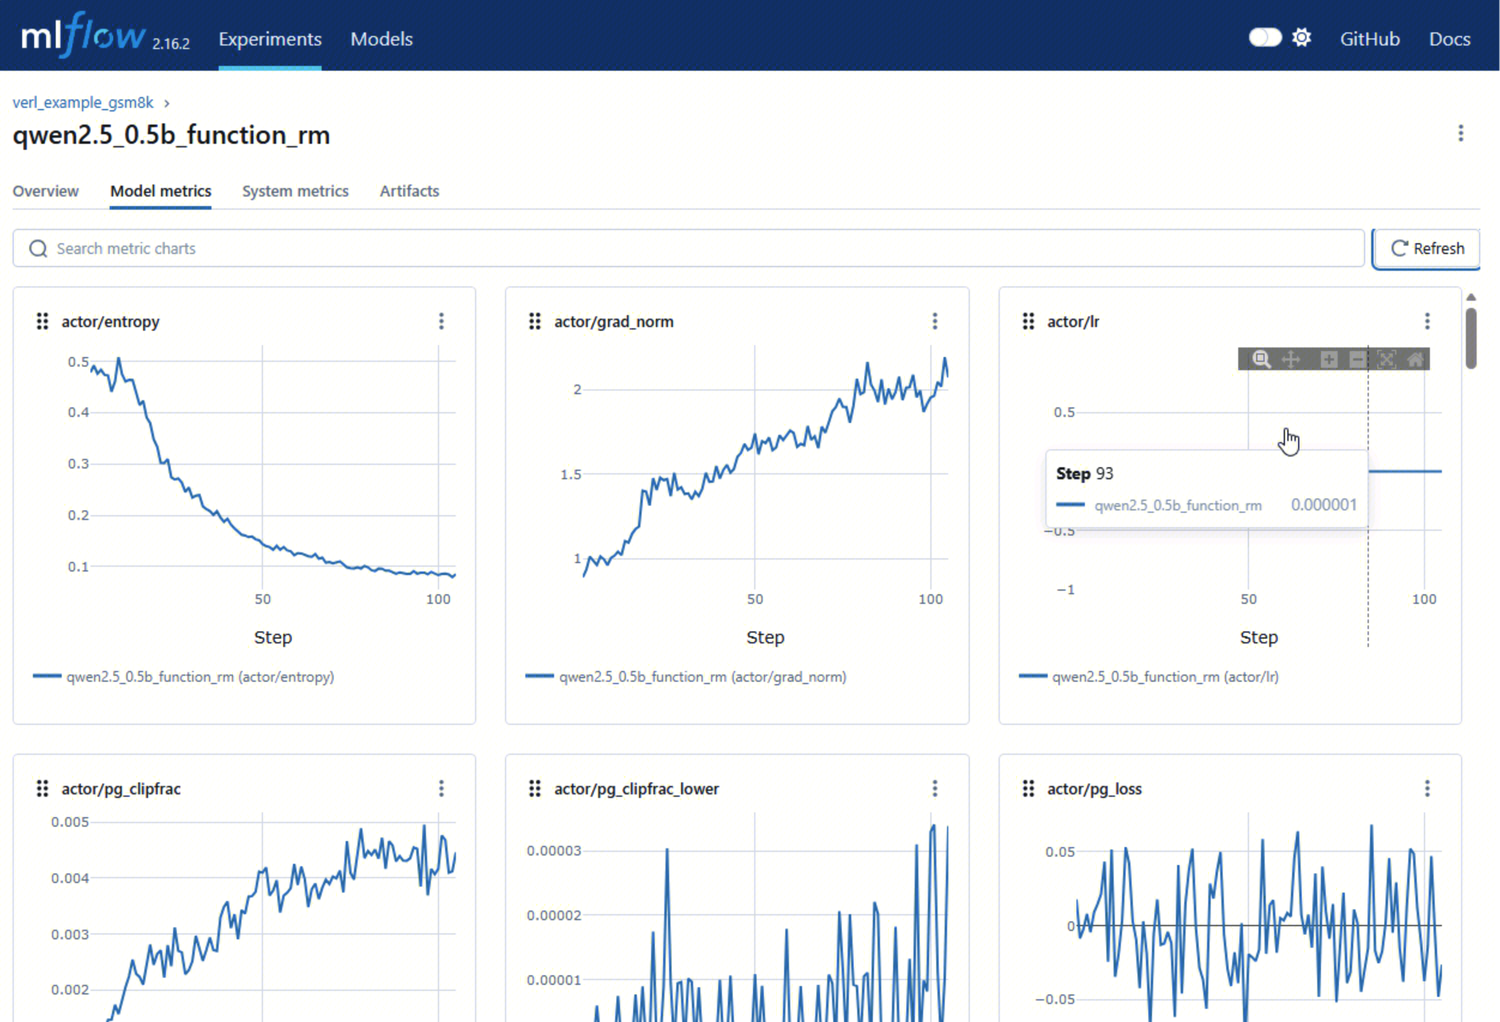Image resolution: width=1500 pixels, height=1022 pixels.
Task: Open the Artifacts tab
Action: pyautogui.click(x=409, y=191)
